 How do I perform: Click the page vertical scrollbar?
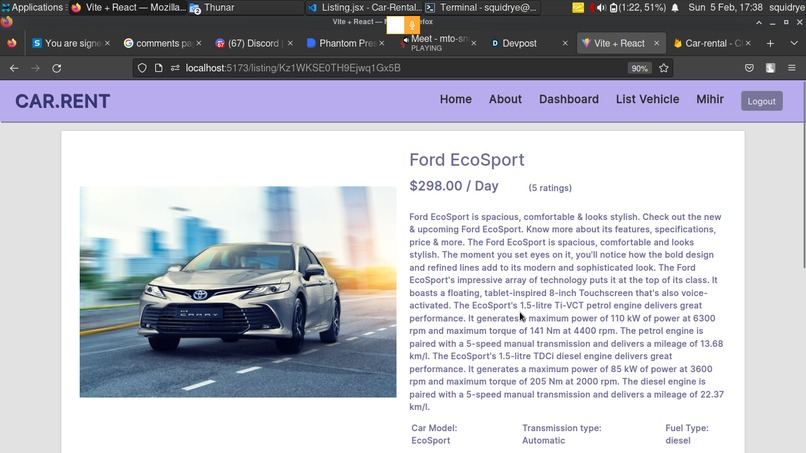coord(803,175)
